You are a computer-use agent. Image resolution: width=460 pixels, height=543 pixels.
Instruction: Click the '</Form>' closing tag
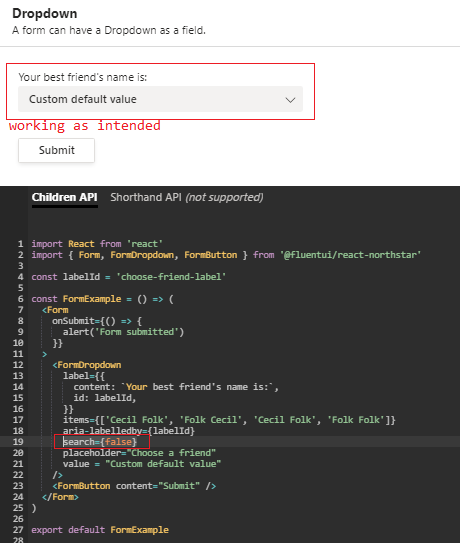pyautogui.click(x=60, y=497)
